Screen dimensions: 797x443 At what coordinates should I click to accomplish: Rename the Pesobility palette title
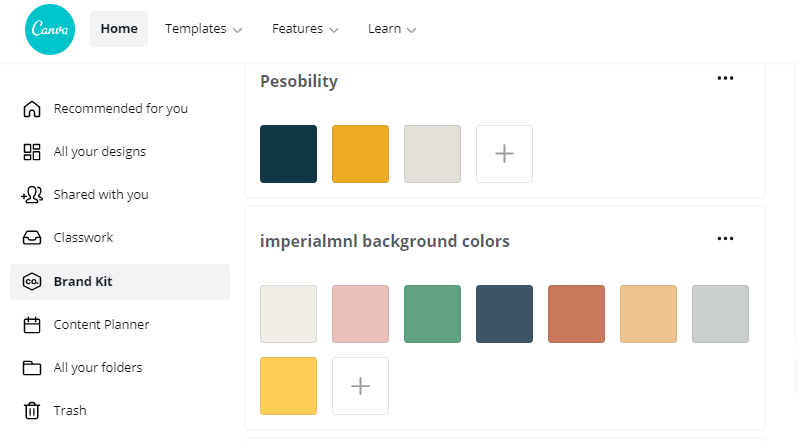299,81
